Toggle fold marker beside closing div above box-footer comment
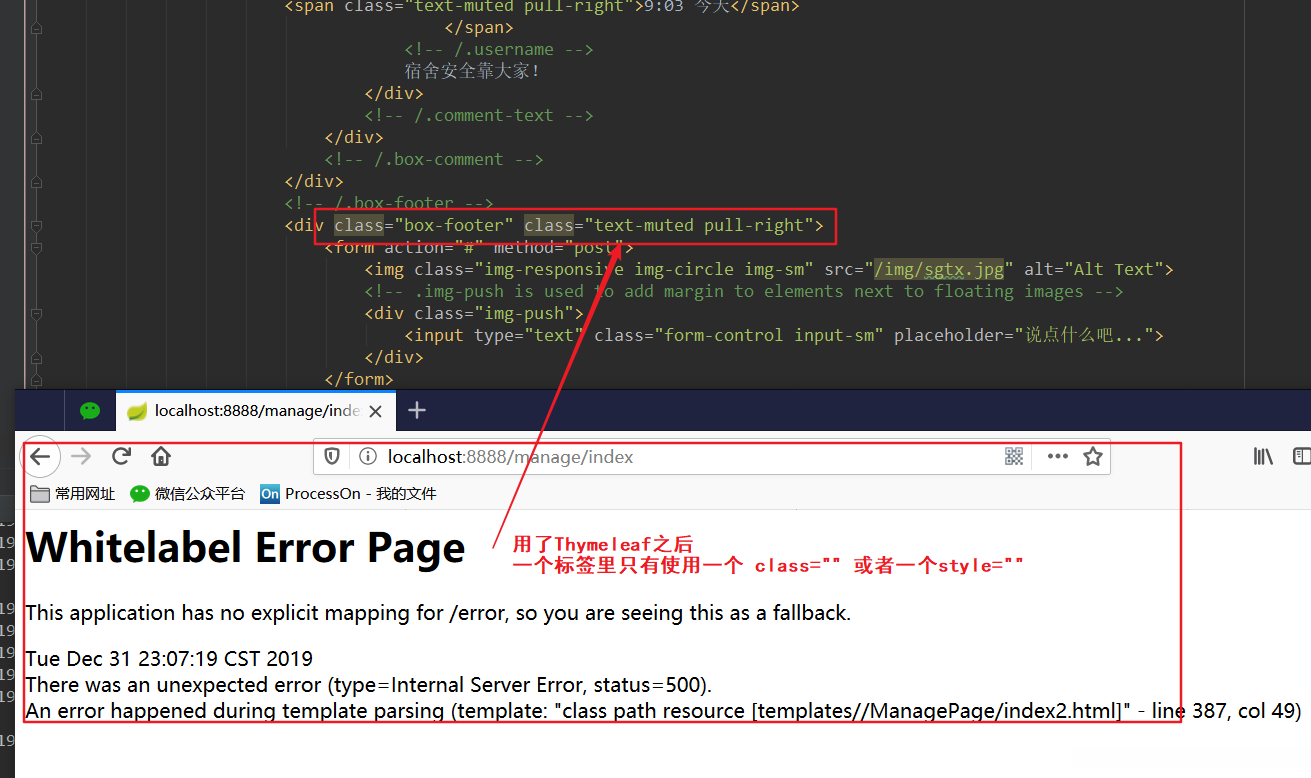 [37, 182]
